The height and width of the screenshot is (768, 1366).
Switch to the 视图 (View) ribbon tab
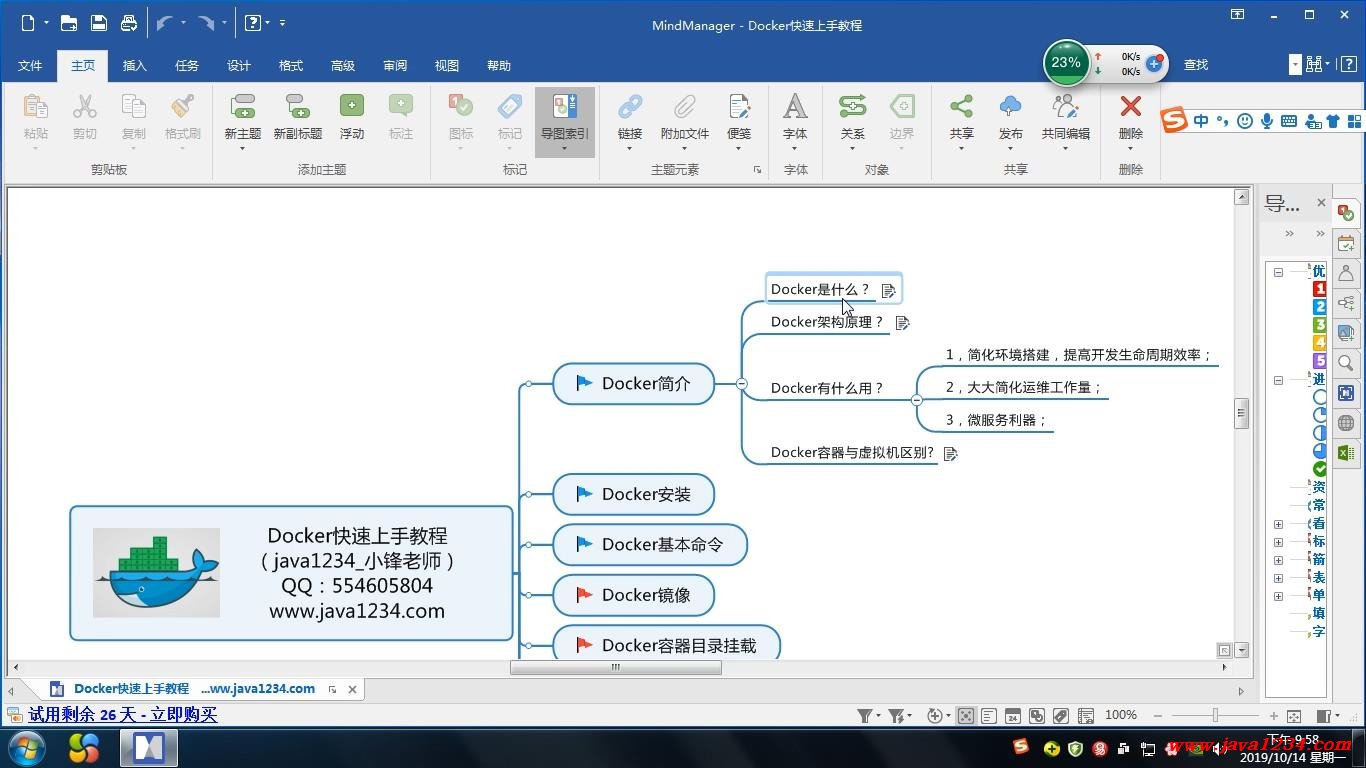pyautogui.click(x=447, y=66)
